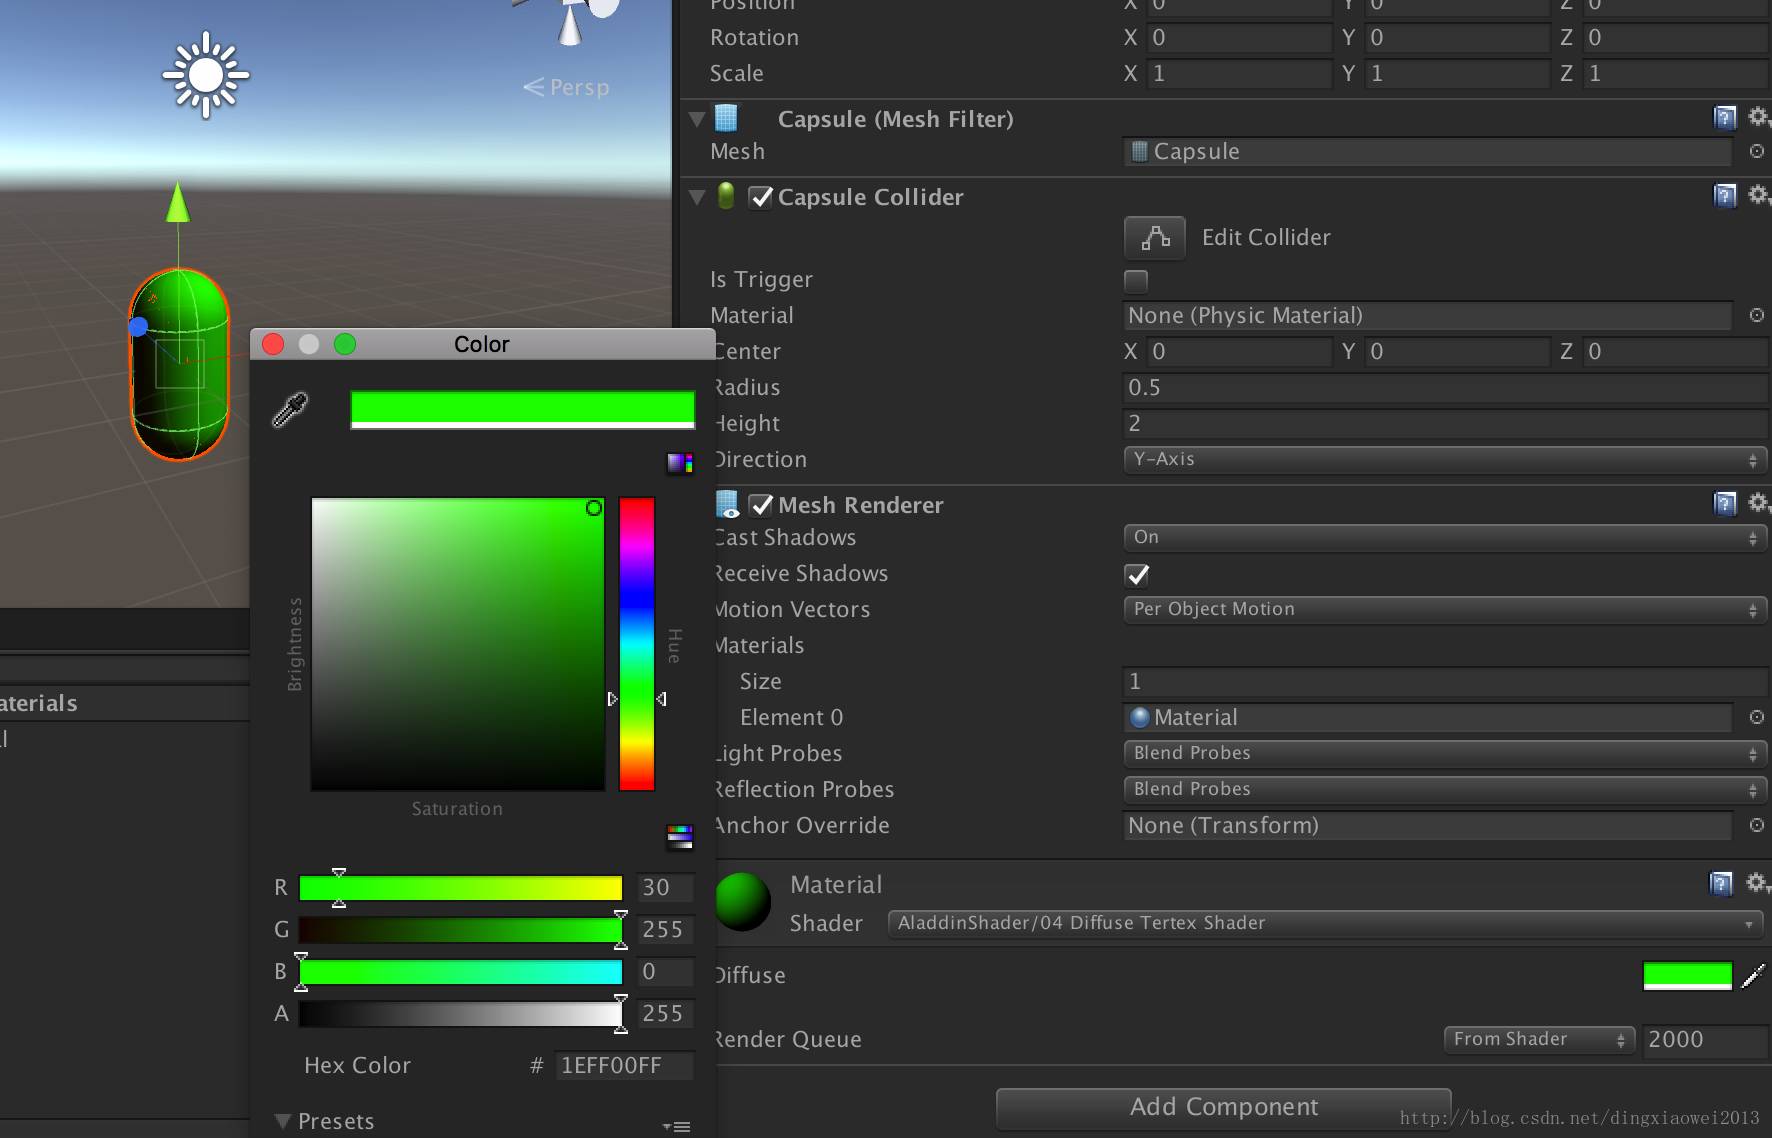The image size is (1772, 1138).
Task: Open Mesh Renderer gear settings menu
Action: (x=1758, y=502)
